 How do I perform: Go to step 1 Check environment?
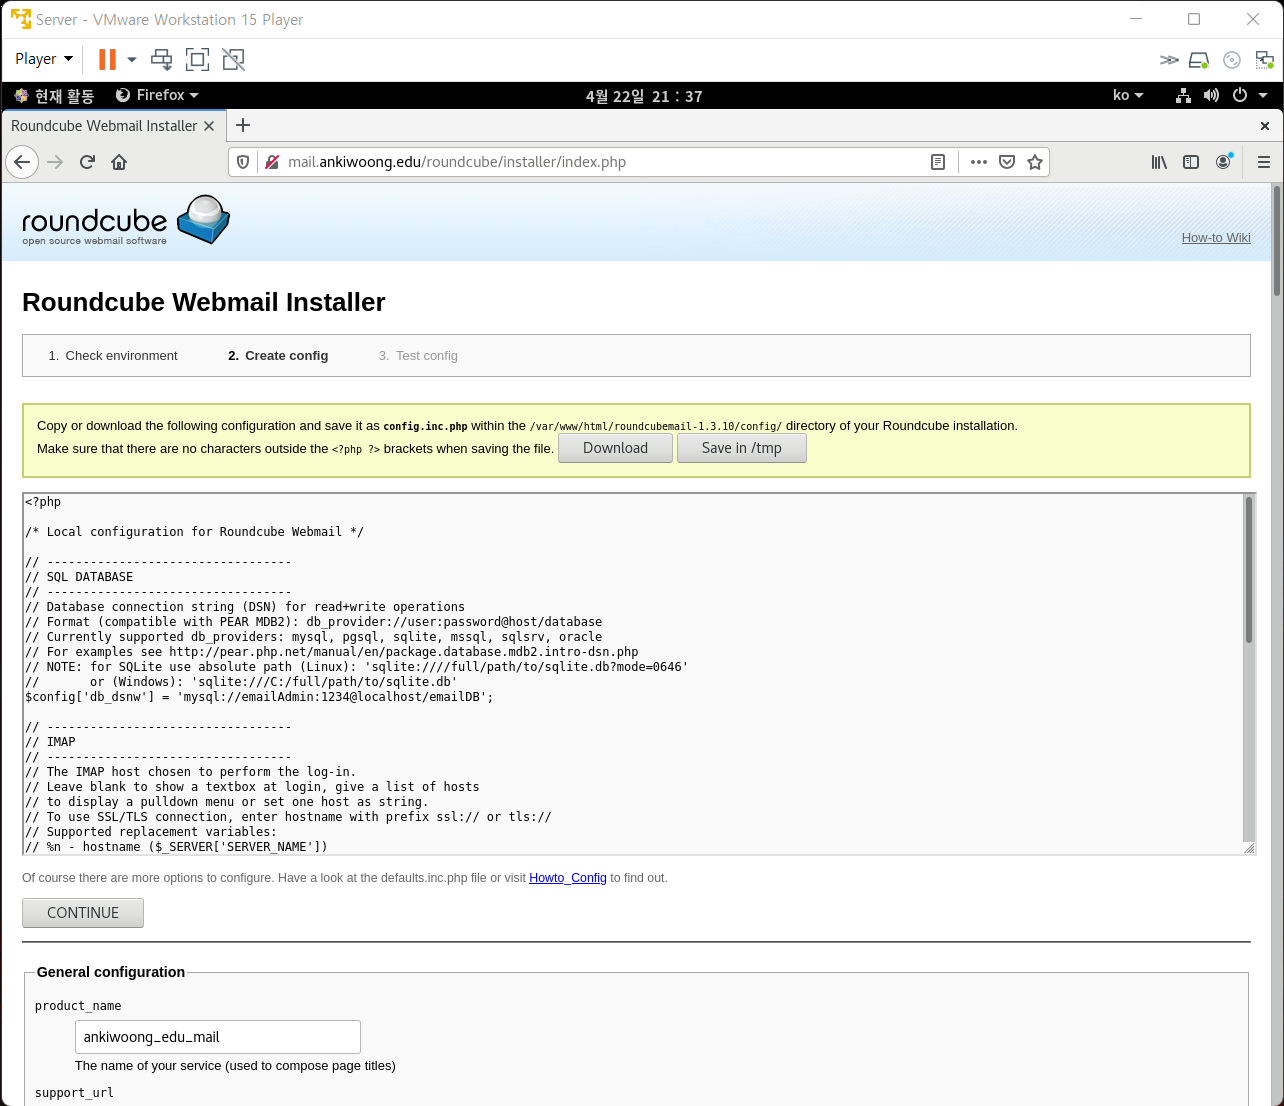[113, 356]
